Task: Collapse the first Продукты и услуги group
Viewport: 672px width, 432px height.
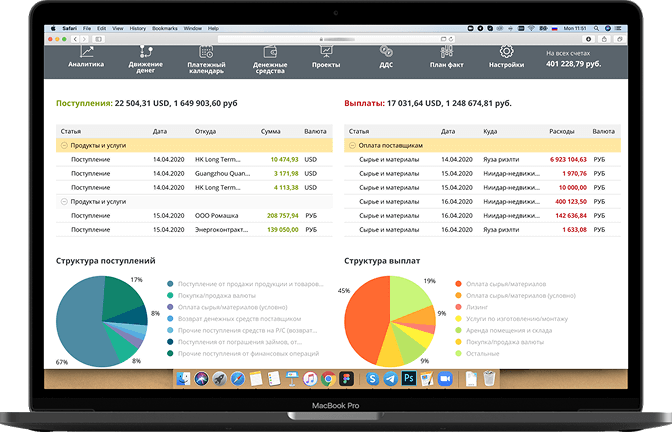Action: pos(64,145)
